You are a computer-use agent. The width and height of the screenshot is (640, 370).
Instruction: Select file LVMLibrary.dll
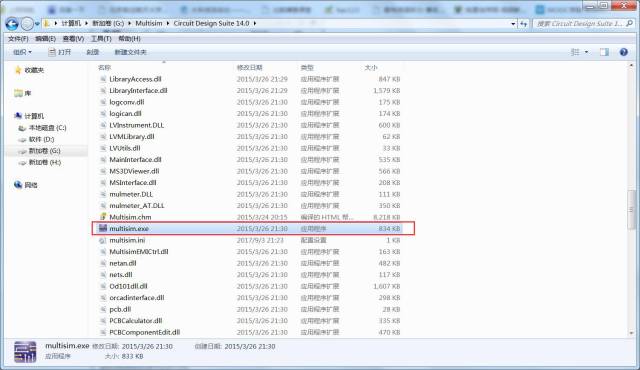[131, 137]
